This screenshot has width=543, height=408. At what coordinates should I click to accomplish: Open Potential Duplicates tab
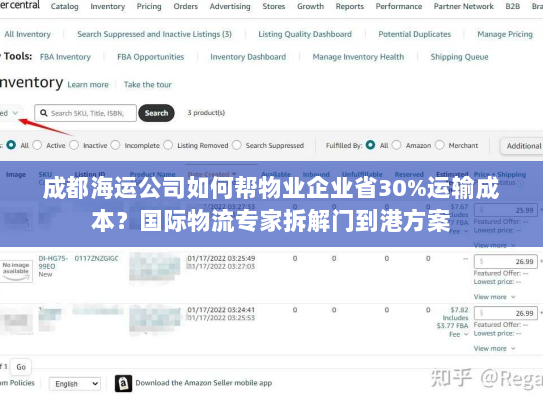(x=415, y=34)
